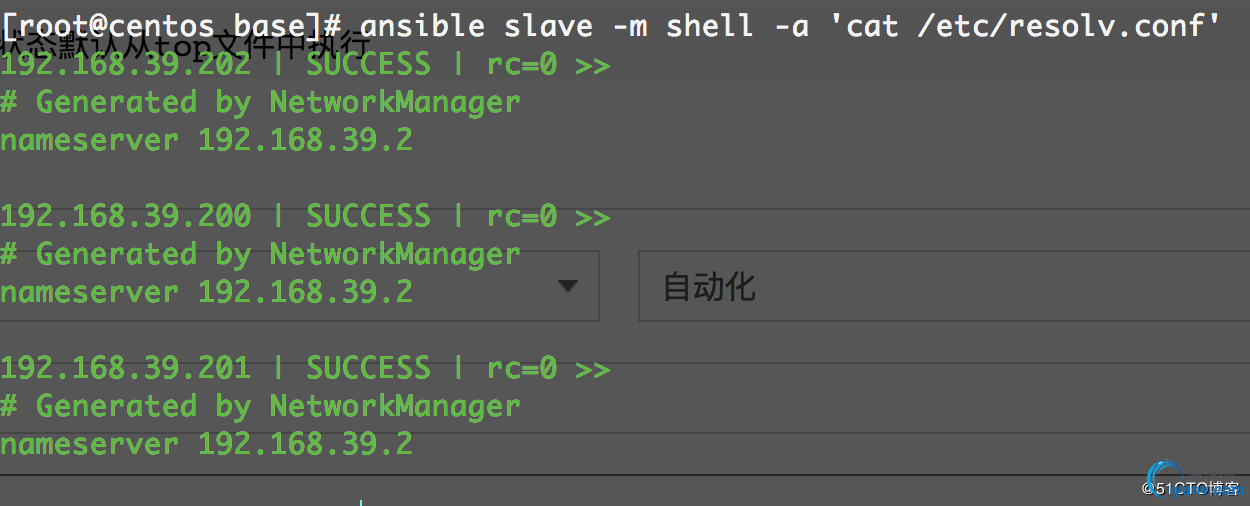
Task: Select the 192.168.39.201 host address
Action: point(125,368)
